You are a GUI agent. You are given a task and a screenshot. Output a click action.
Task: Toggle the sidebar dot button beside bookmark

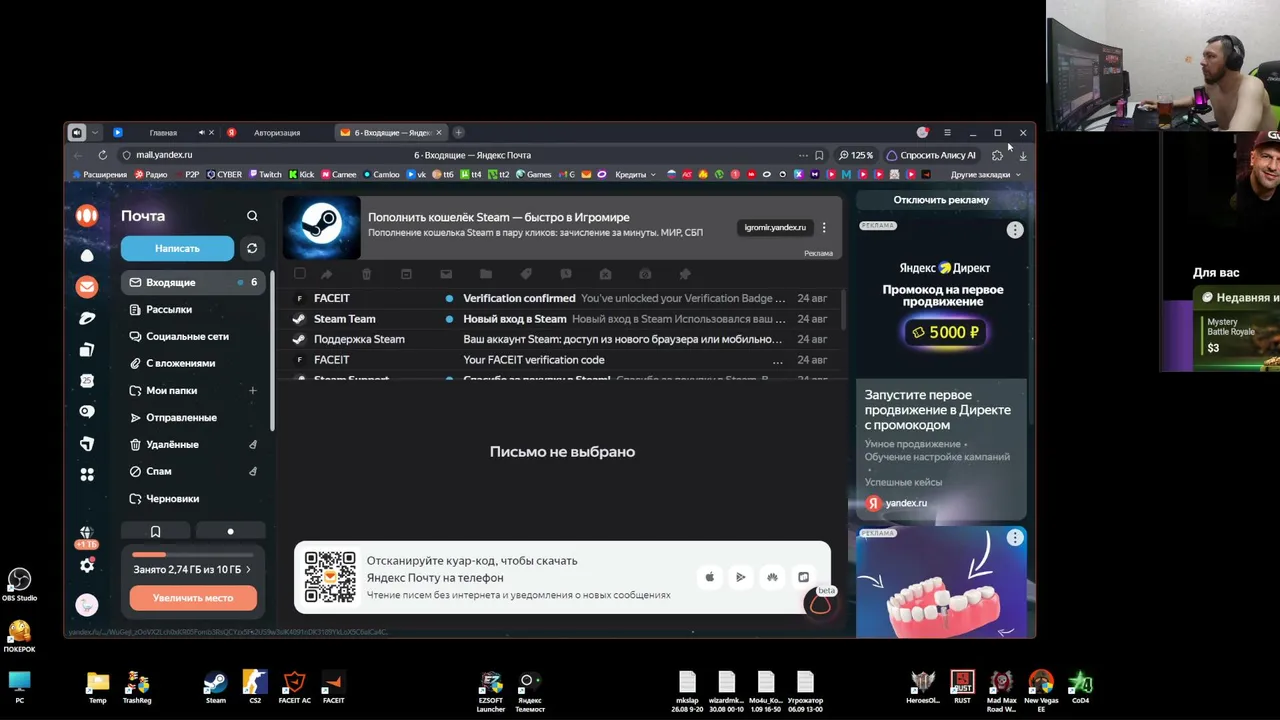230,532
